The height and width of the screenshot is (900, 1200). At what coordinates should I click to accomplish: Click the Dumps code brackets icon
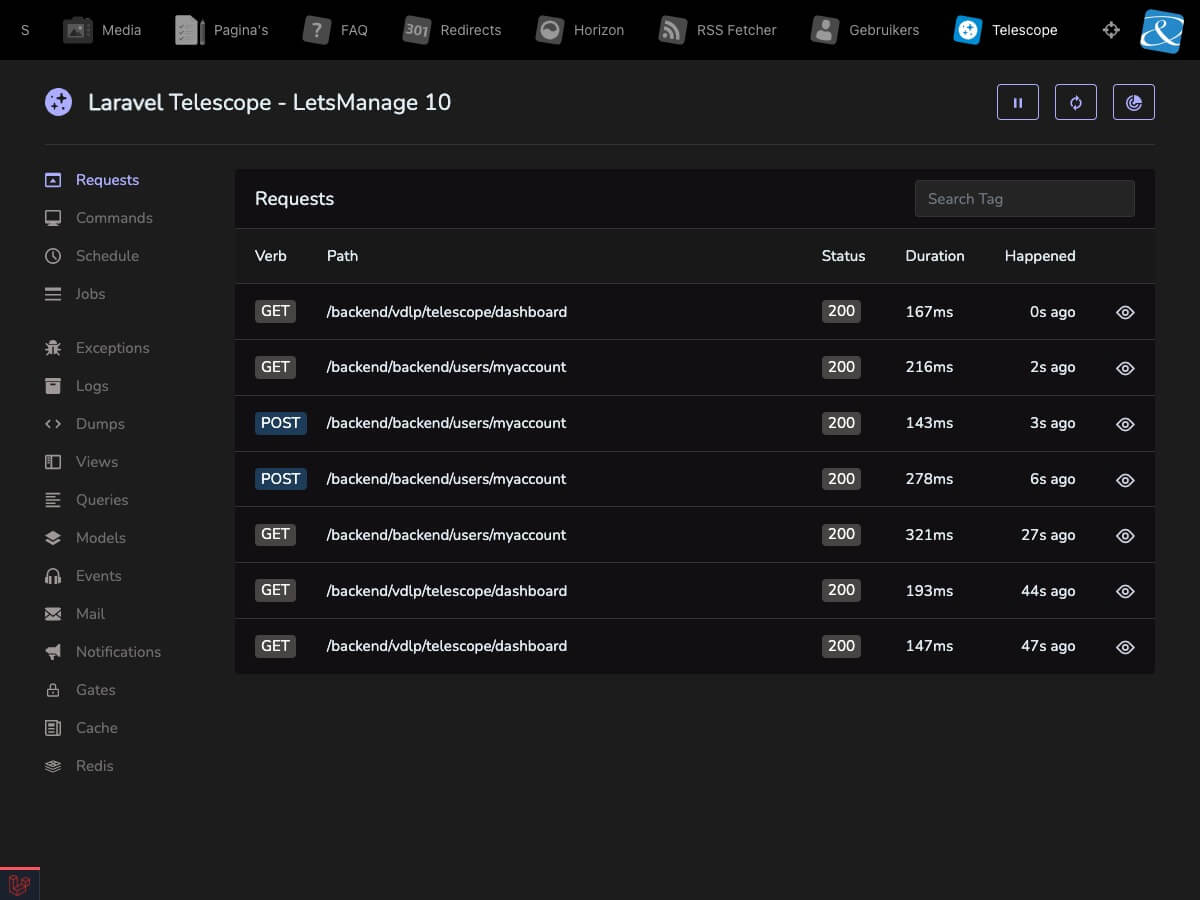(x=53, y=424)
